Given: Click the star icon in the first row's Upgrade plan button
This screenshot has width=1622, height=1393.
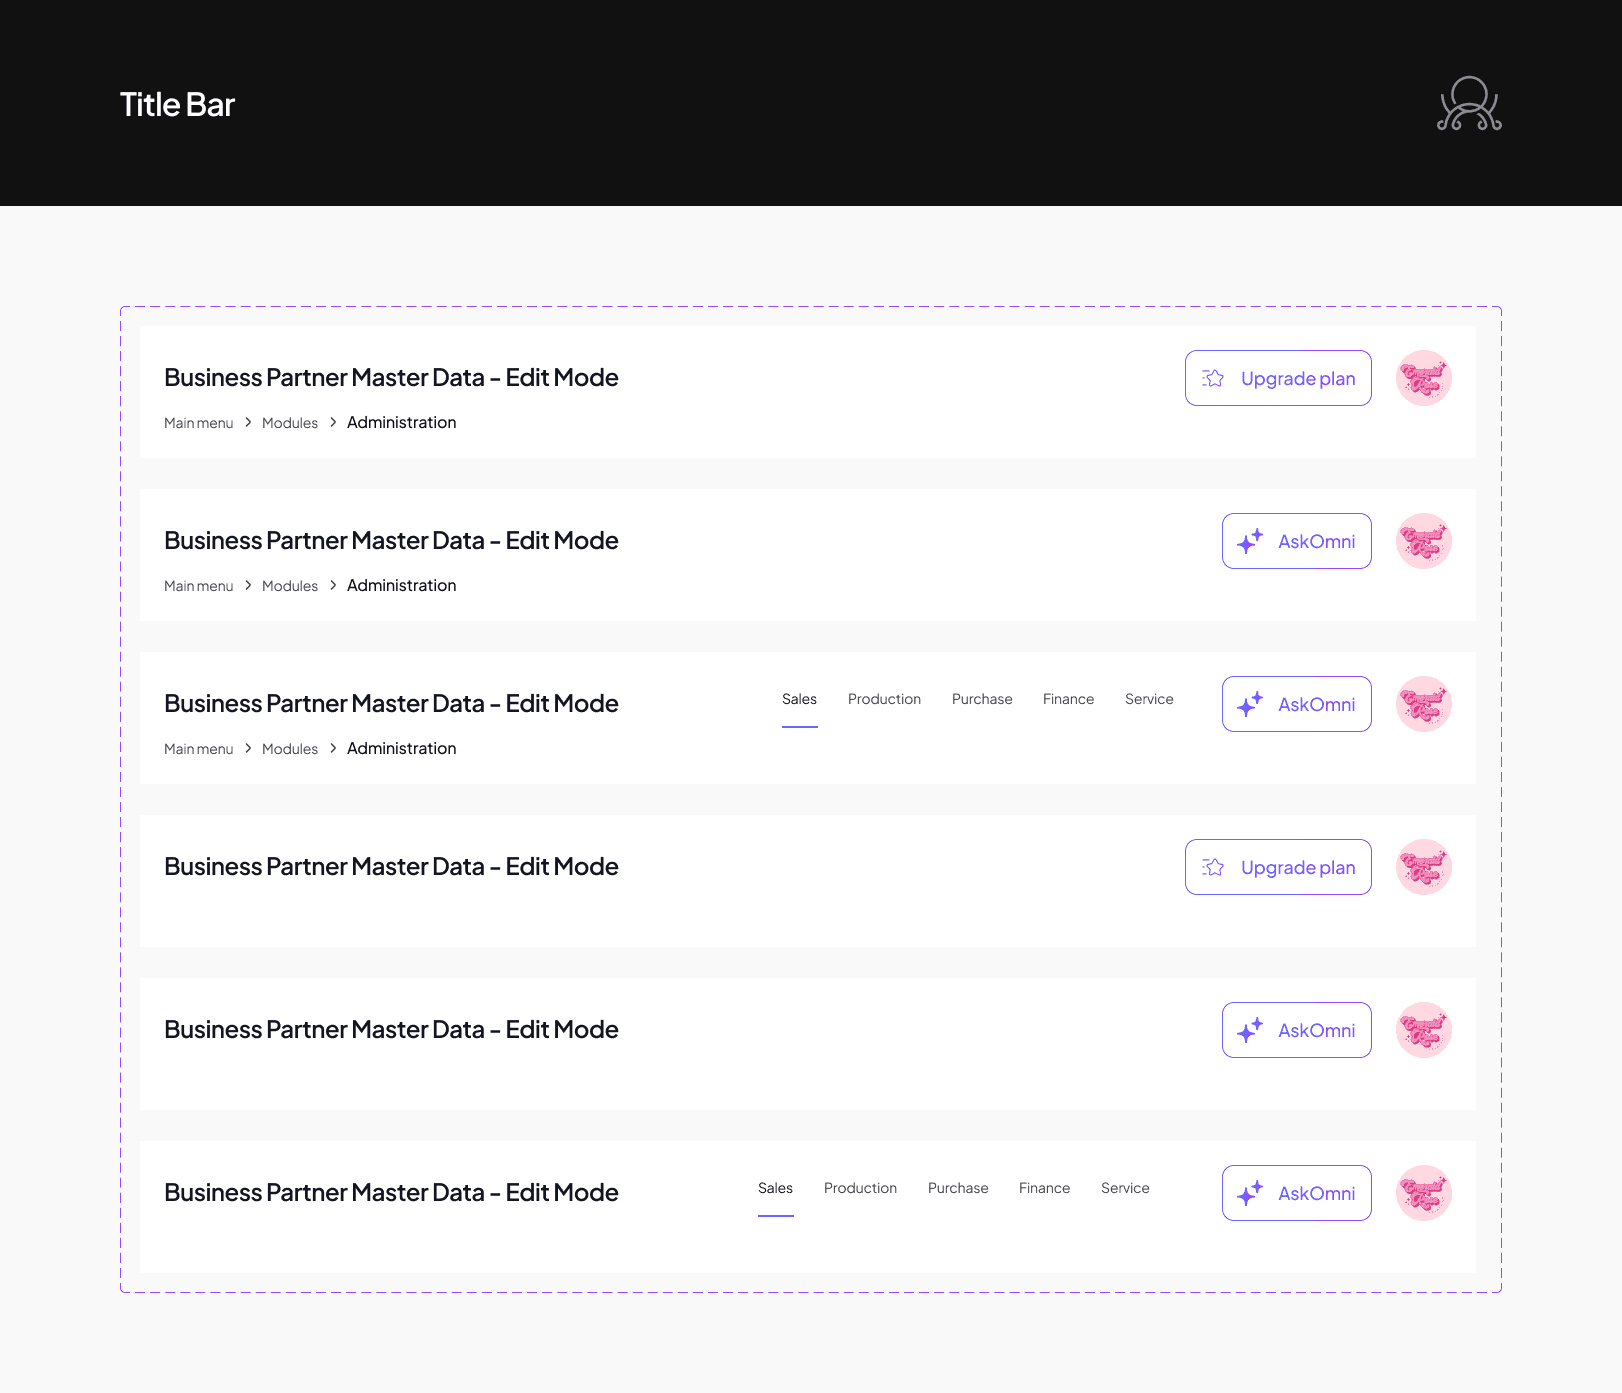Looking at the screenshot, I should [1213, 378].
